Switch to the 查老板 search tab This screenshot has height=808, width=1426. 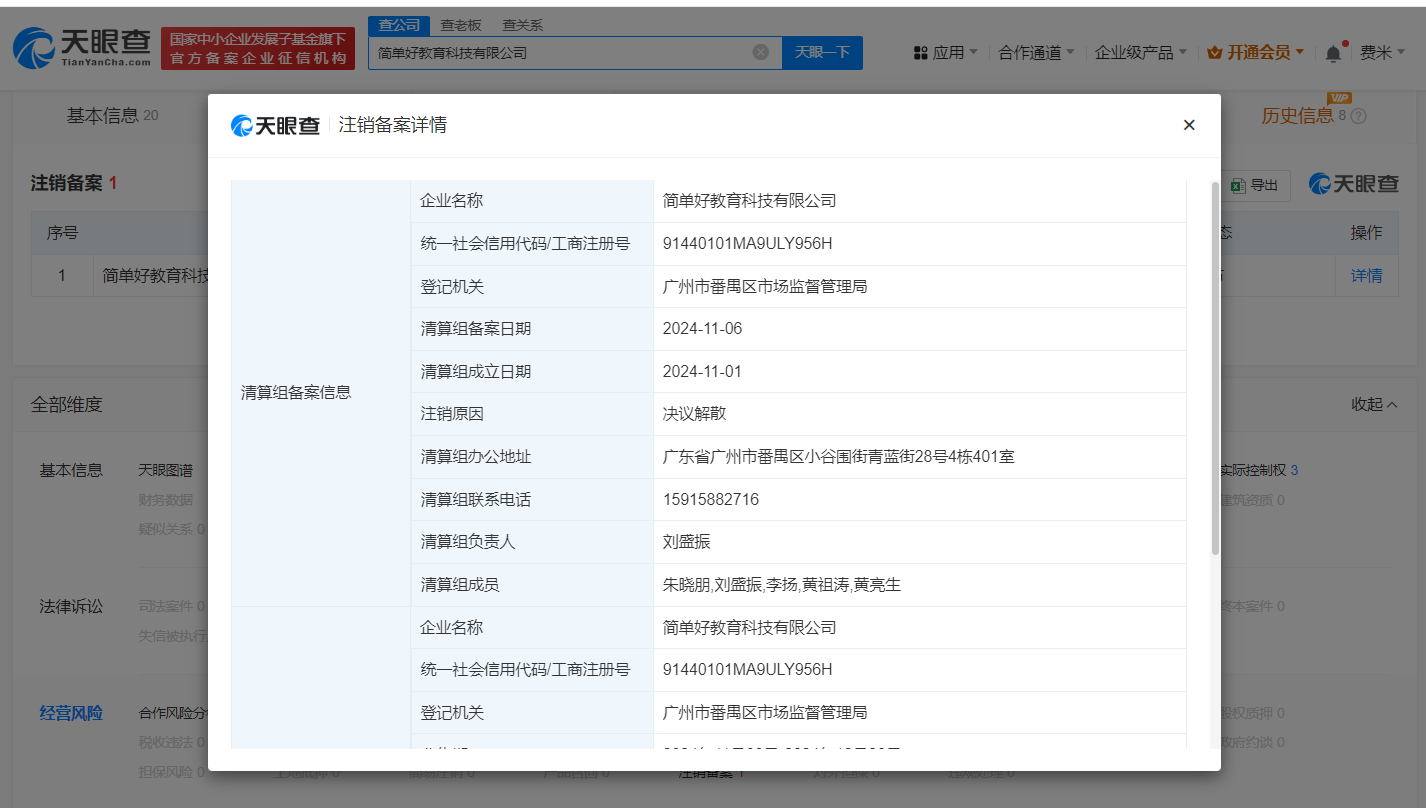pos(461,25)
